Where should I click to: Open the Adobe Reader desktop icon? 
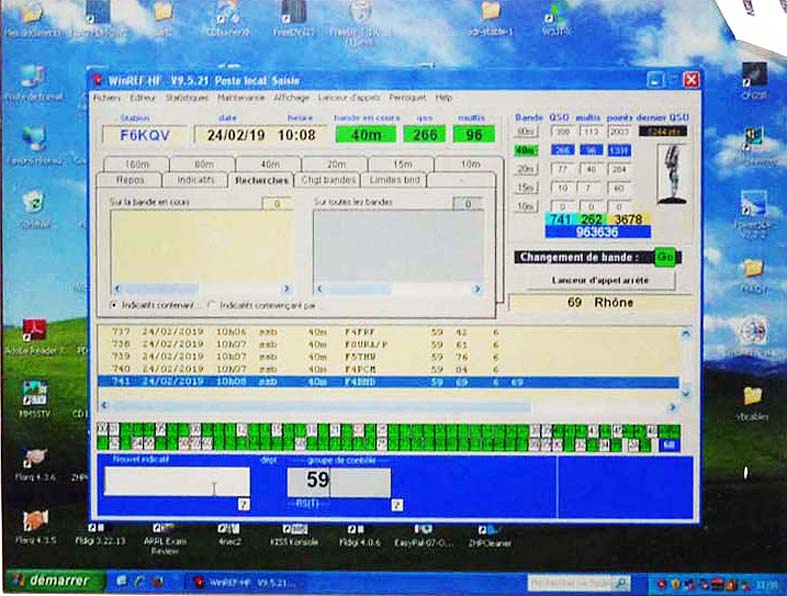point(36,330)
